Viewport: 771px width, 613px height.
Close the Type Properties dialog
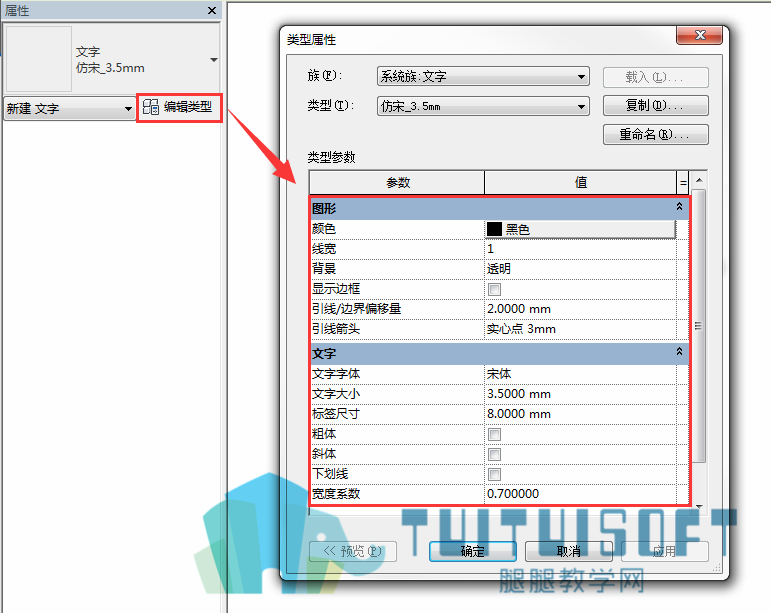[699, 35]
